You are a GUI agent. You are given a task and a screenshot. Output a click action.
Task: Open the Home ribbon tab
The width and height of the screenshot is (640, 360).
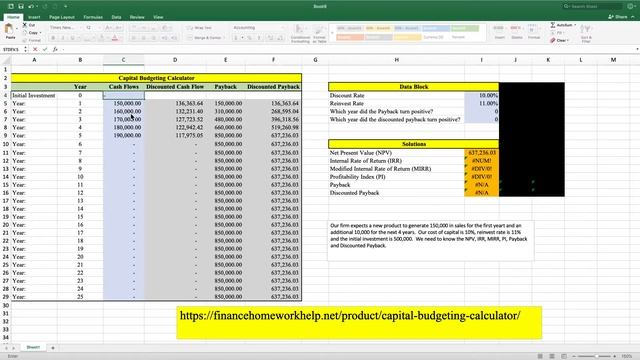(13, 17)
